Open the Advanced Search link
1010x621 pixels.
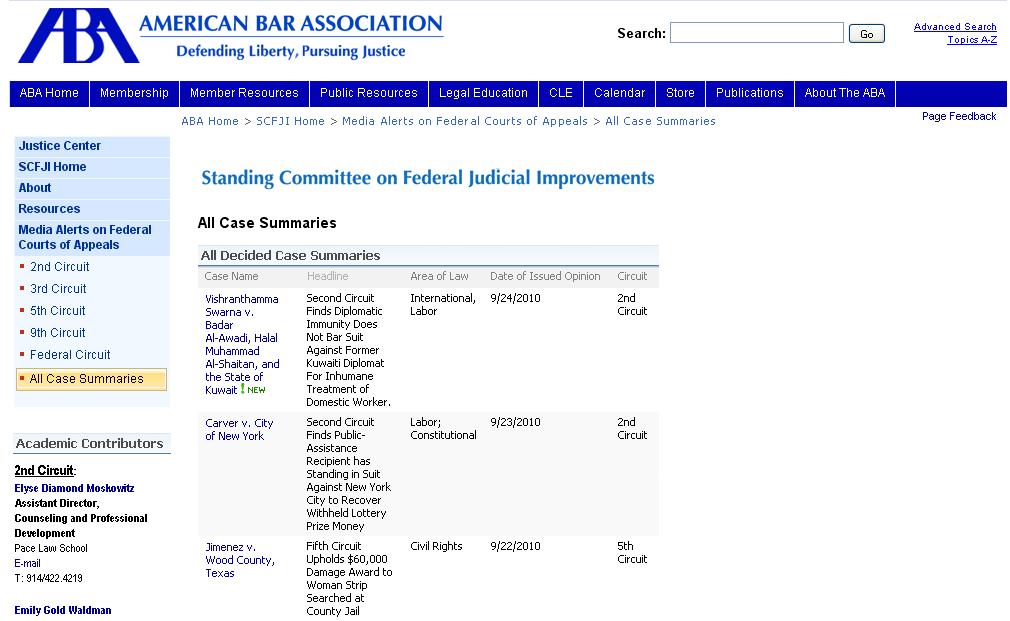point(954,27)
